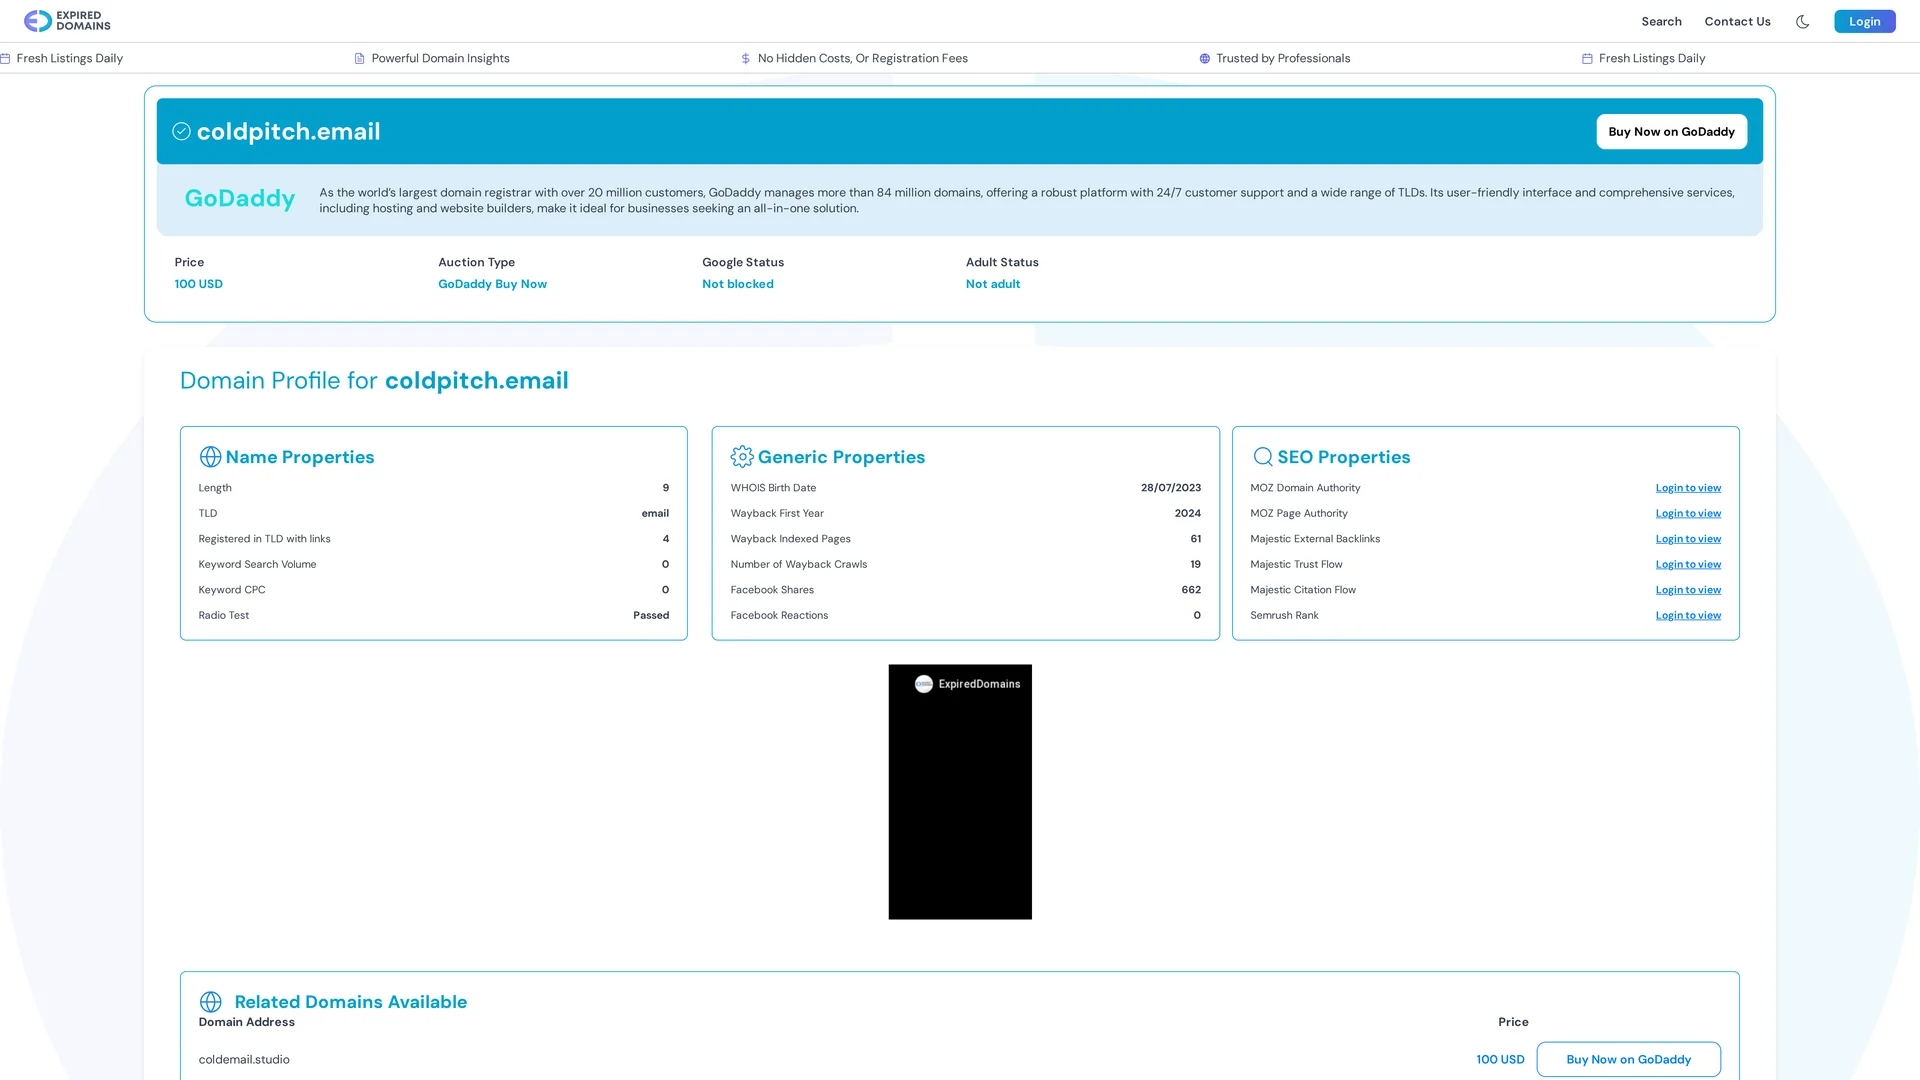Login to view MOZ Domain Authority
Screen dimensions: 1920x1080
[x=1688, y=488]
